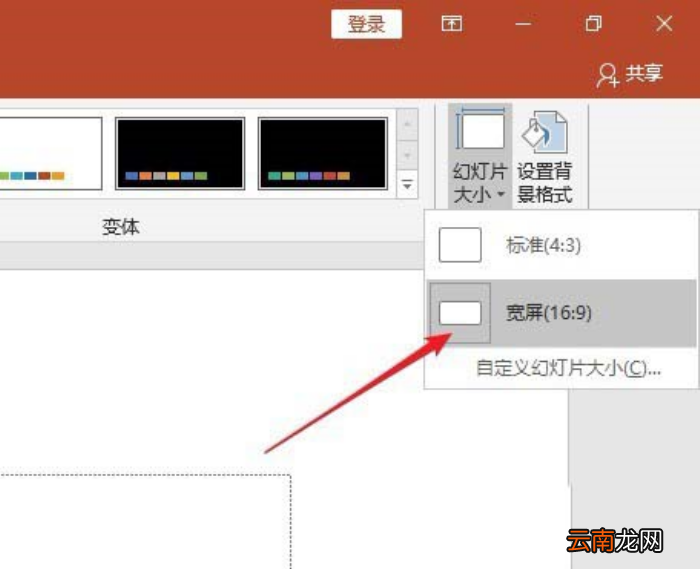This screenshot has height=569, width=700.
Task: Select the 标准(4:3) slide size option
Action: click(x=561, y=245)
